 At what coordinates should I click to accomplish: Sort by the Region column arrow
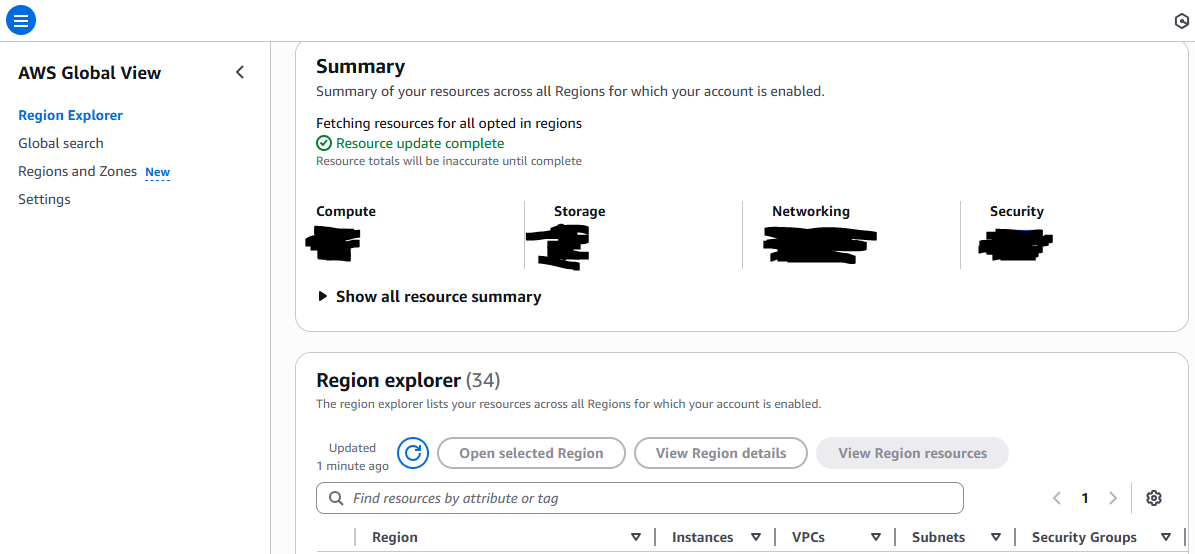[635, 537]
